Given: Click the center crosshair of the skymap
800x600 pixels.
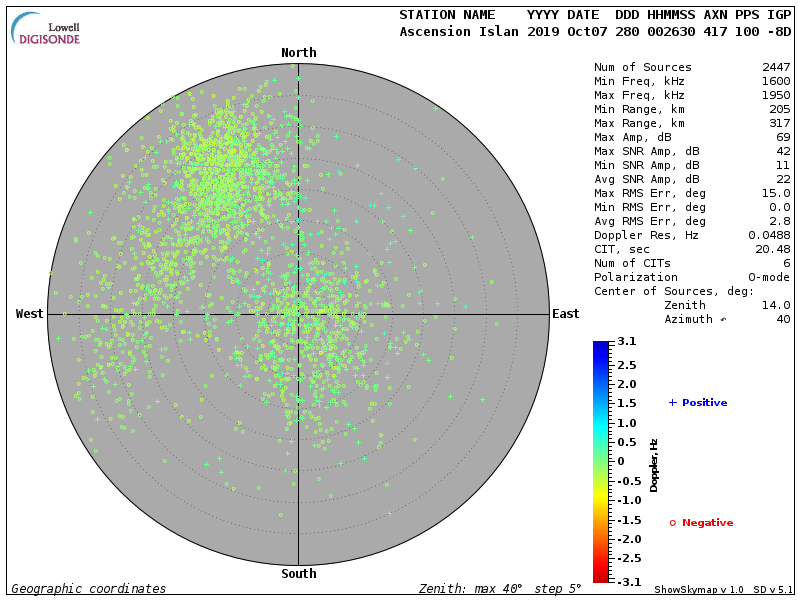Looking at the screenshot, I should [x=298, y=314].
